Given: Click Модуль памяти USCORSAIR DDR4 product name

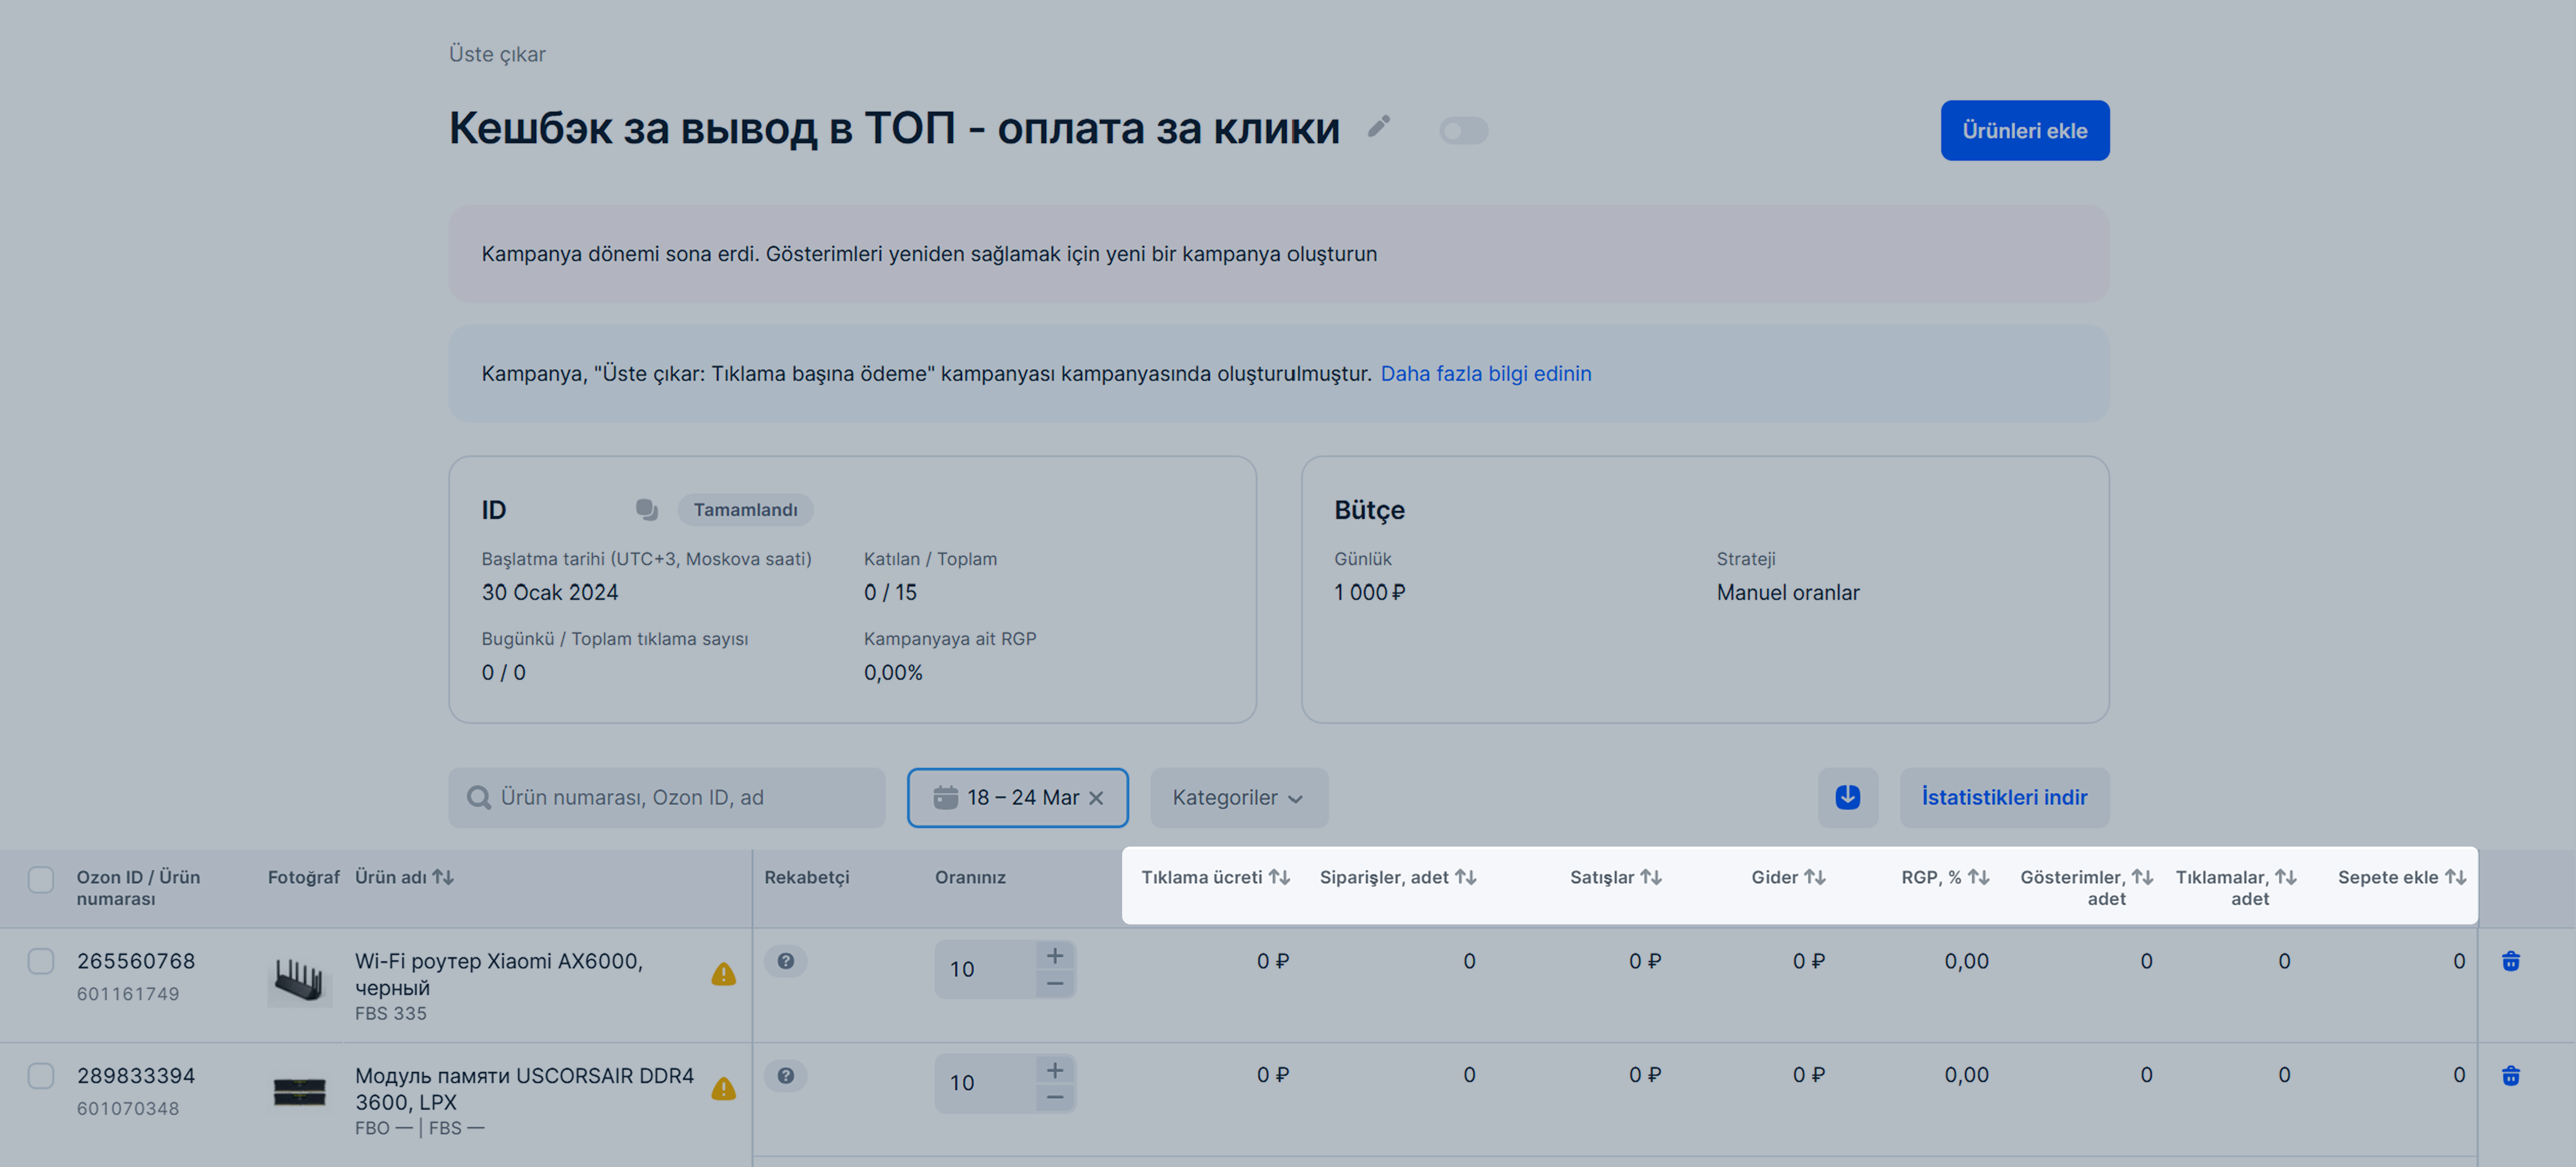Looking at the screenshot, I should point(524,1088).
